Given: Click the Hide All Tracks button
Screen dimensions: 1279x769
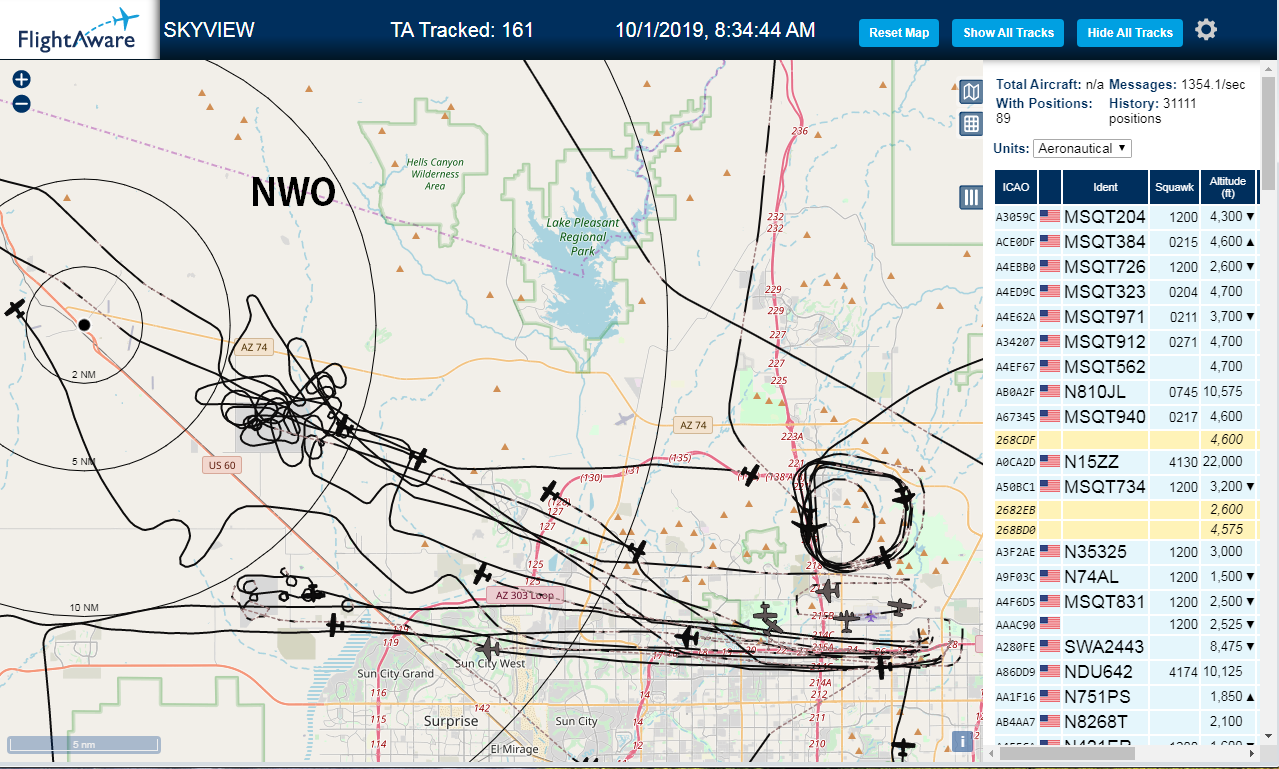Looking at the screenshot, I should pos(1130,33).
